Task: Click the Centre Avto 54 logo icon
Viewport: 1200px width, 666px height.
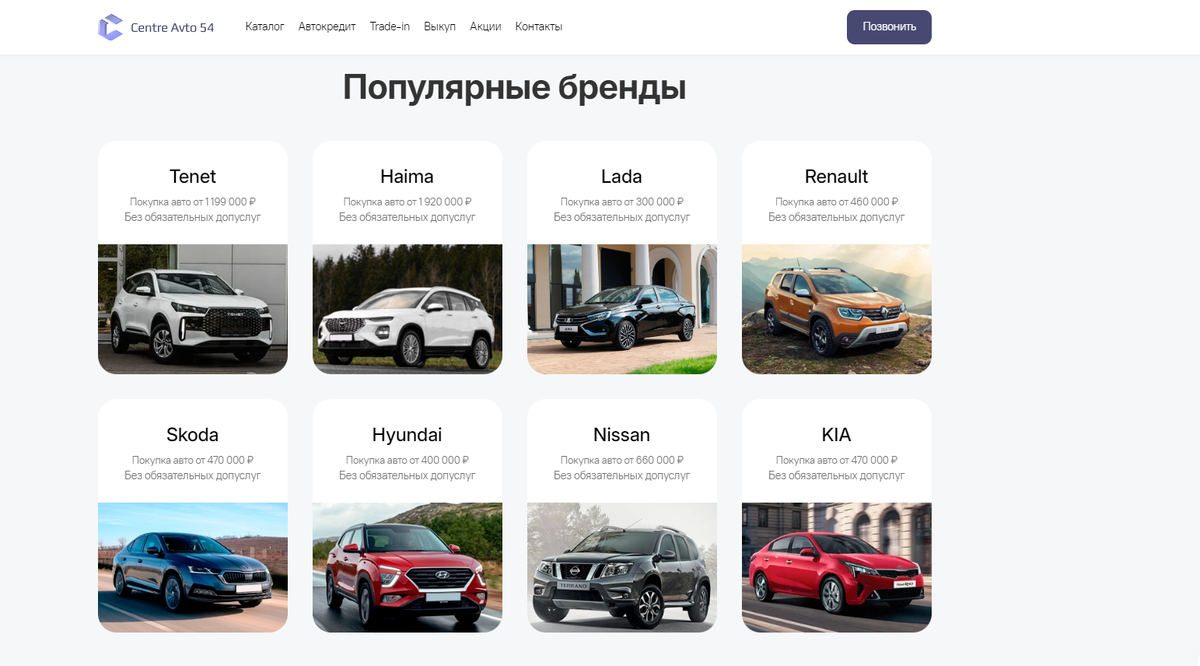Action: click(x=110, y=27)
